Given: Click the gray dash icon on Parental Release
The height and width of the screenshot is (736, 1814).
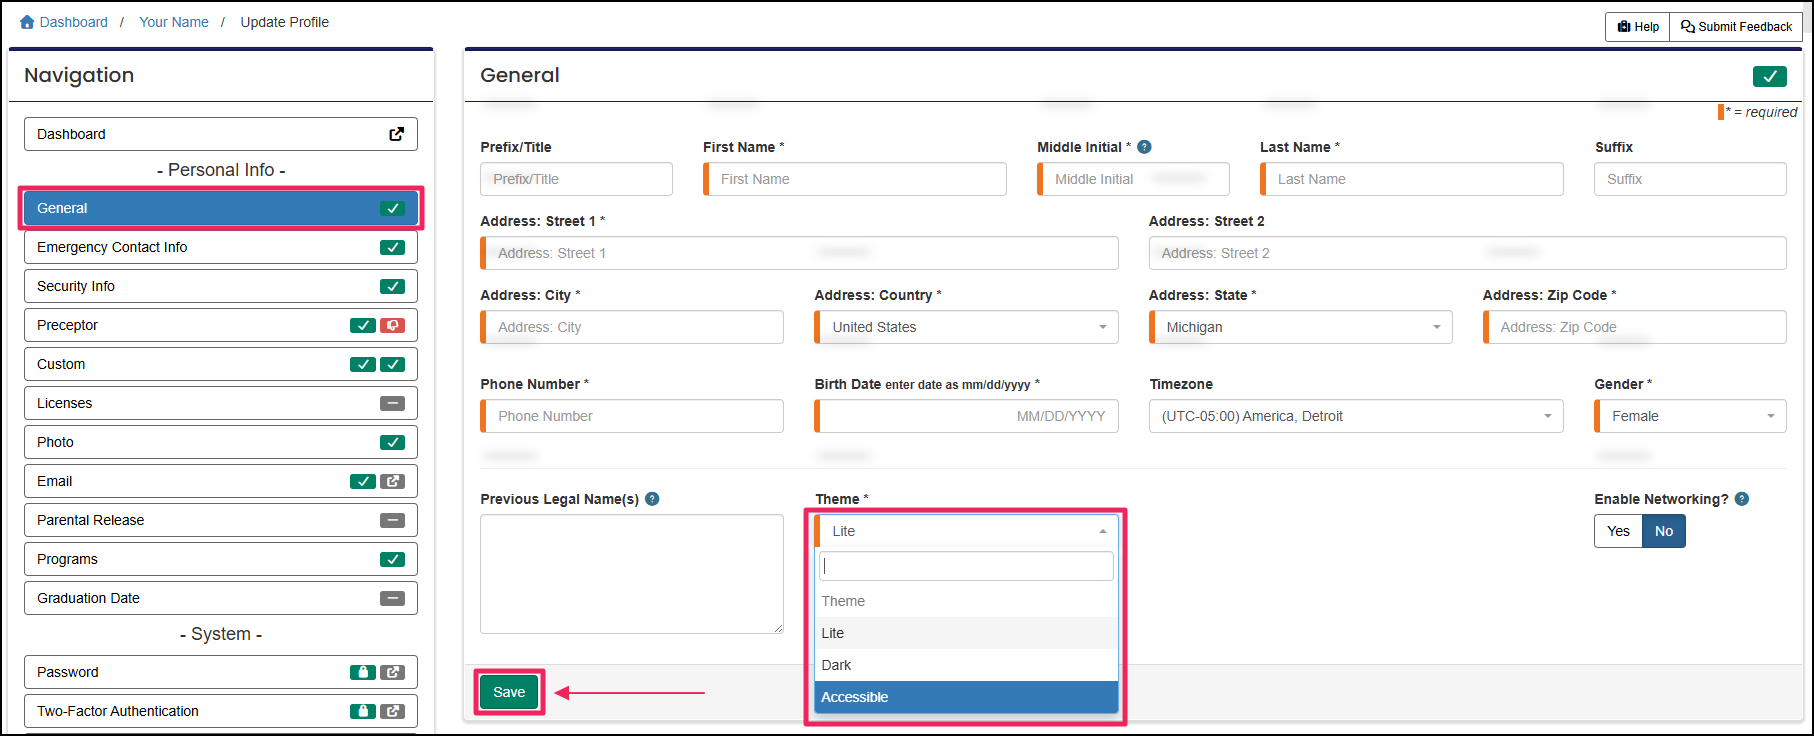Looking at the screenshot, I should coord(392,520).
